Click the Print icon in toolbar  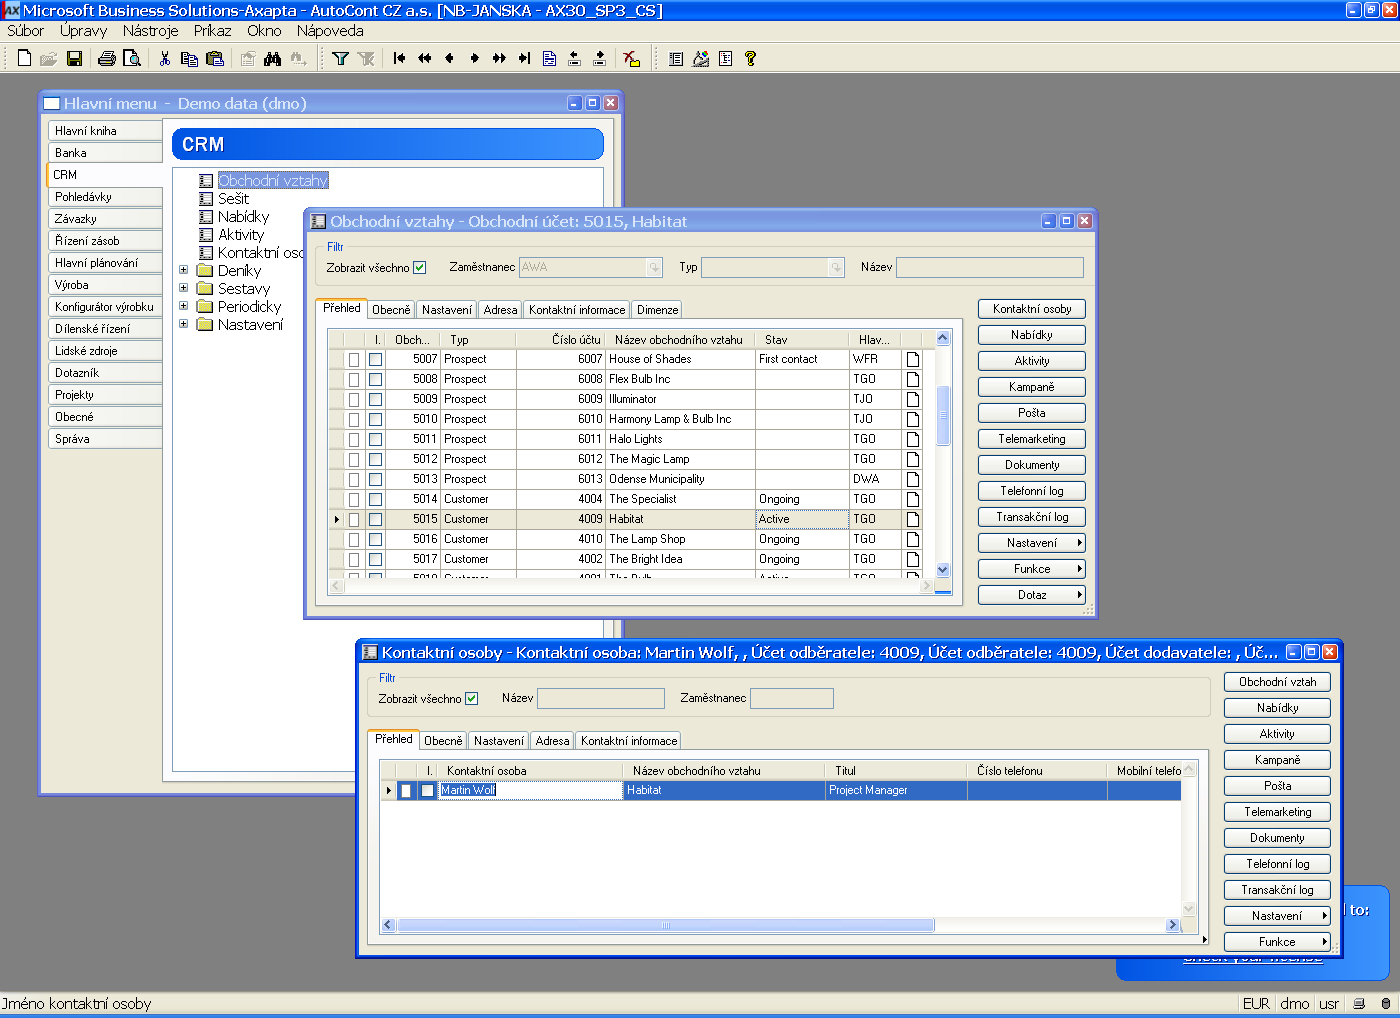pyautogui.click(x=107, y=58)
